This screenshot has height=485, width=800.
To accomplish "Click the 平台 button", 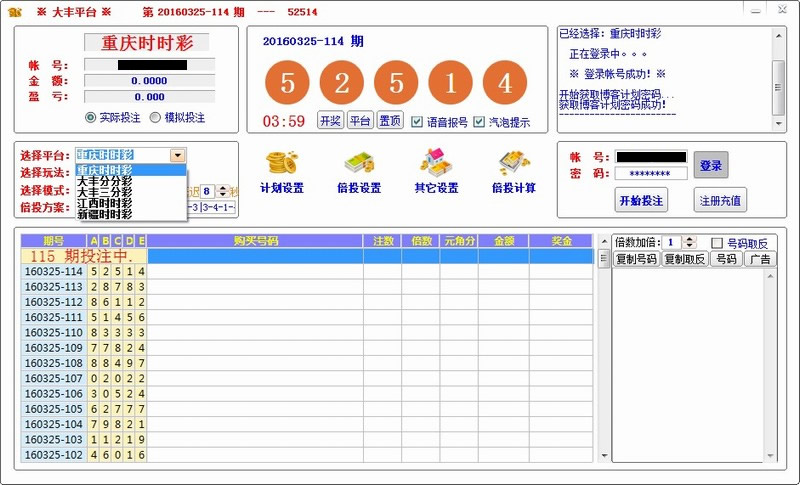I will pyautogui.click(x=360, y=121).
